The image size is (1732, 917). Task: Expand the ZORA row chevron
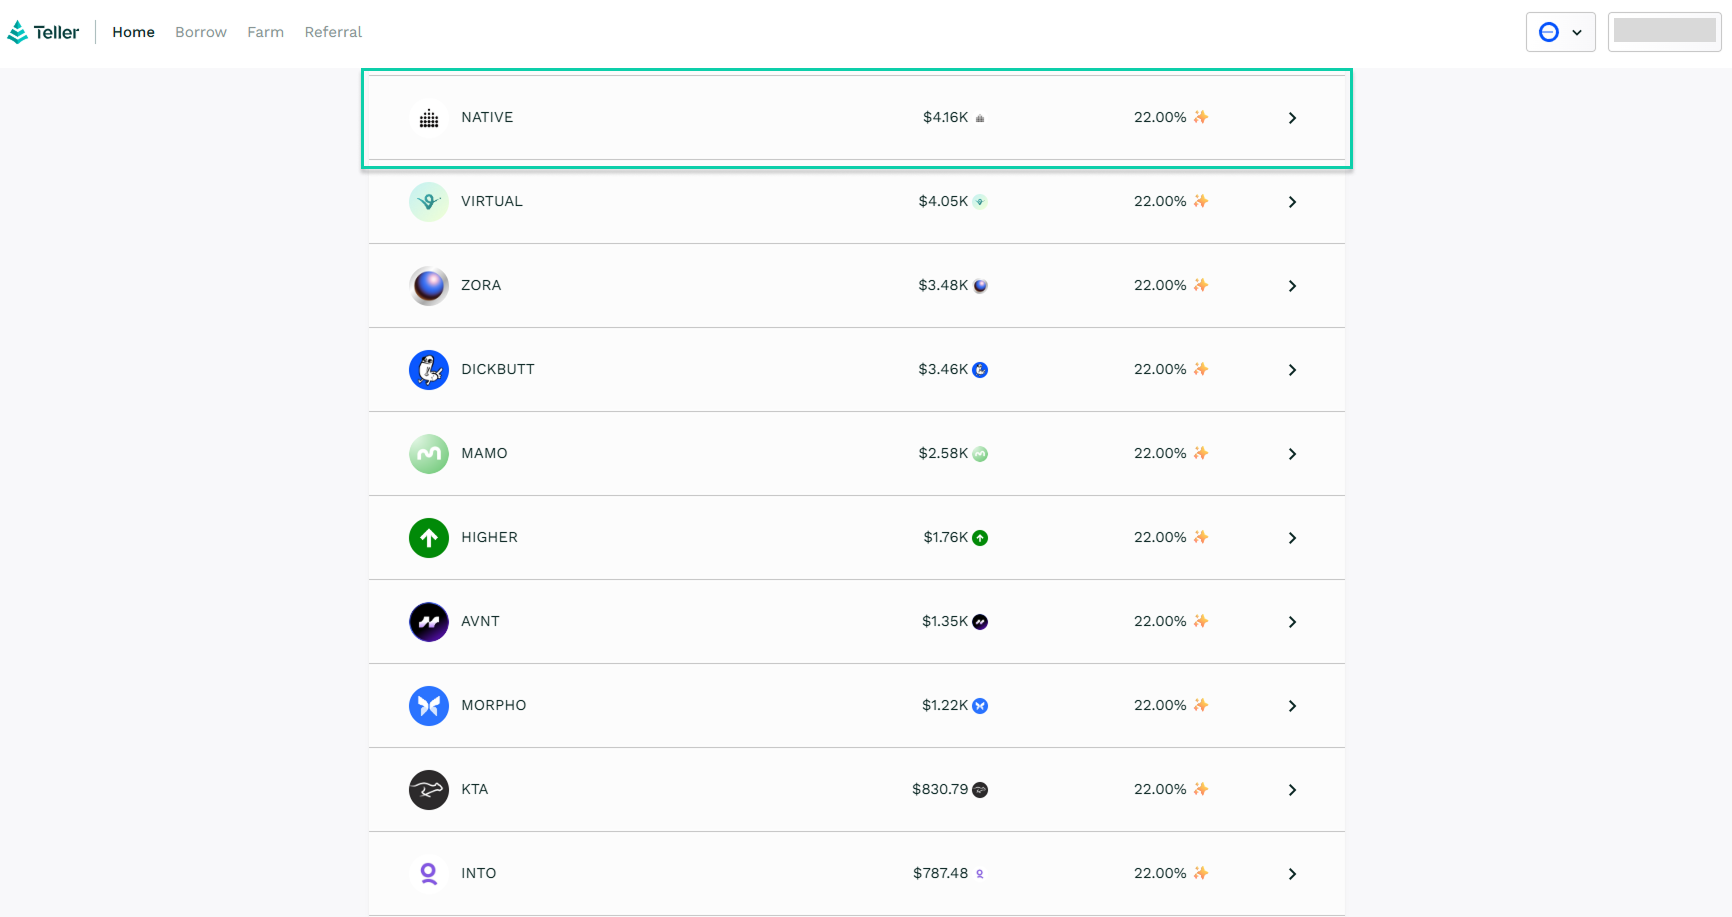point(1292,286)
